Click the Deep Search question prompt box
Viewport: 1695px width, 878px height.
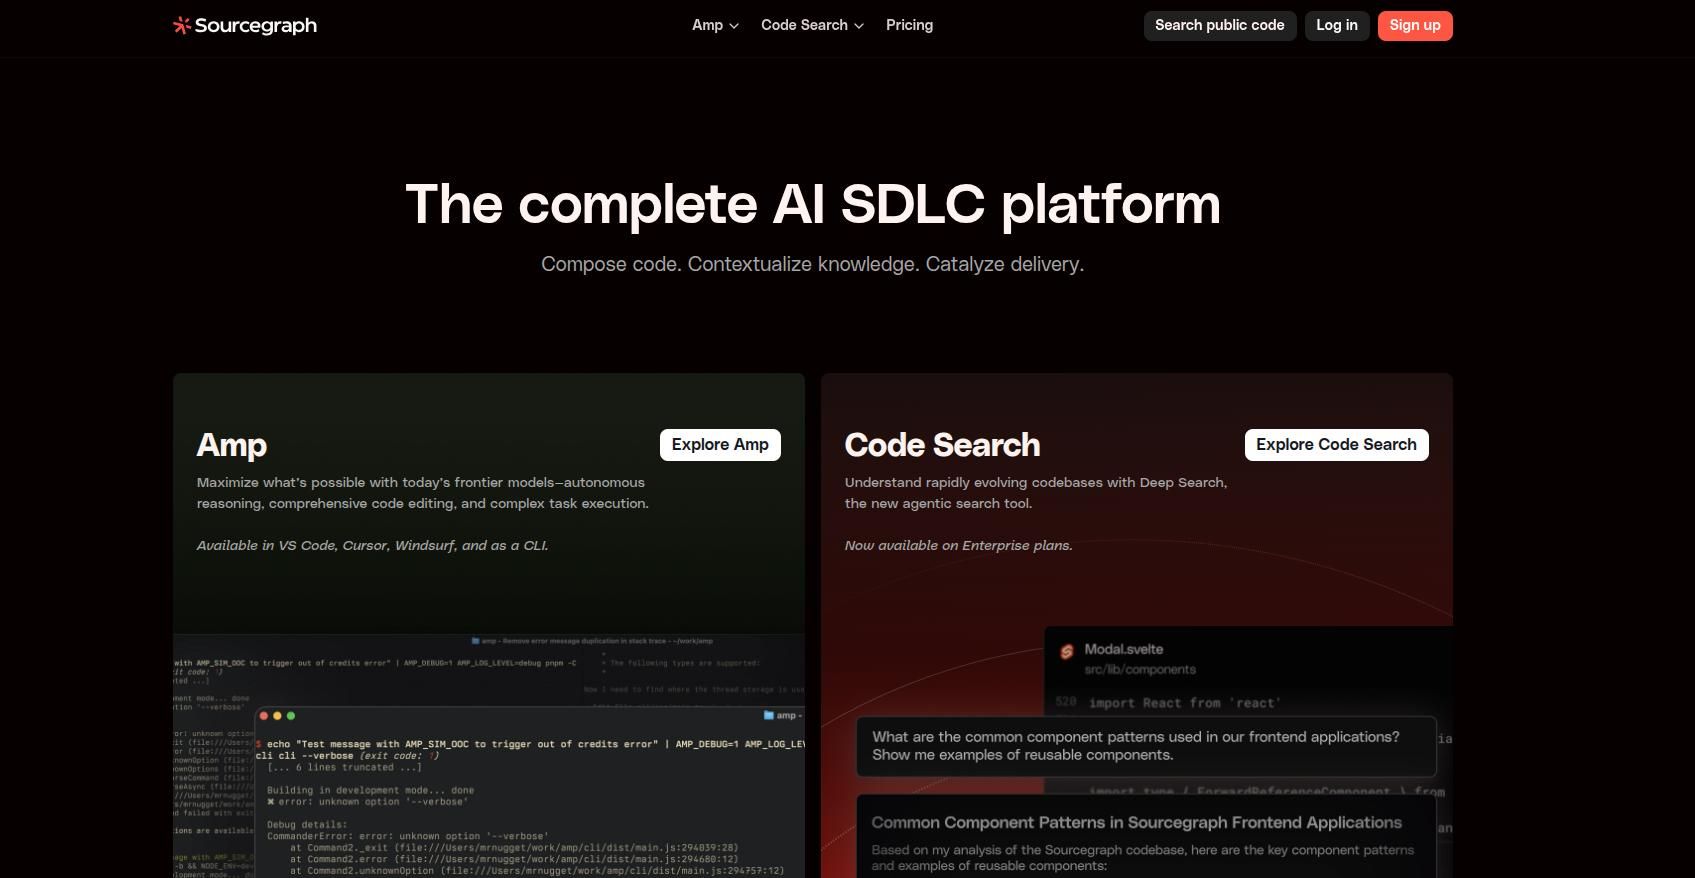(x=1145, y=746)
